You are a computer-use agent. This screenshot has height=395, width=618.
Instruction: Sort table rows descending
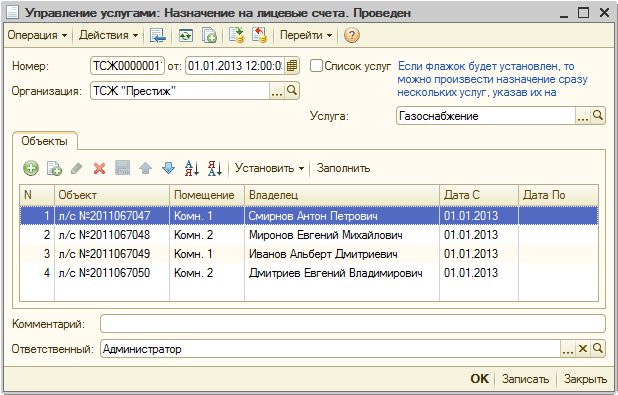click(215, 168)
